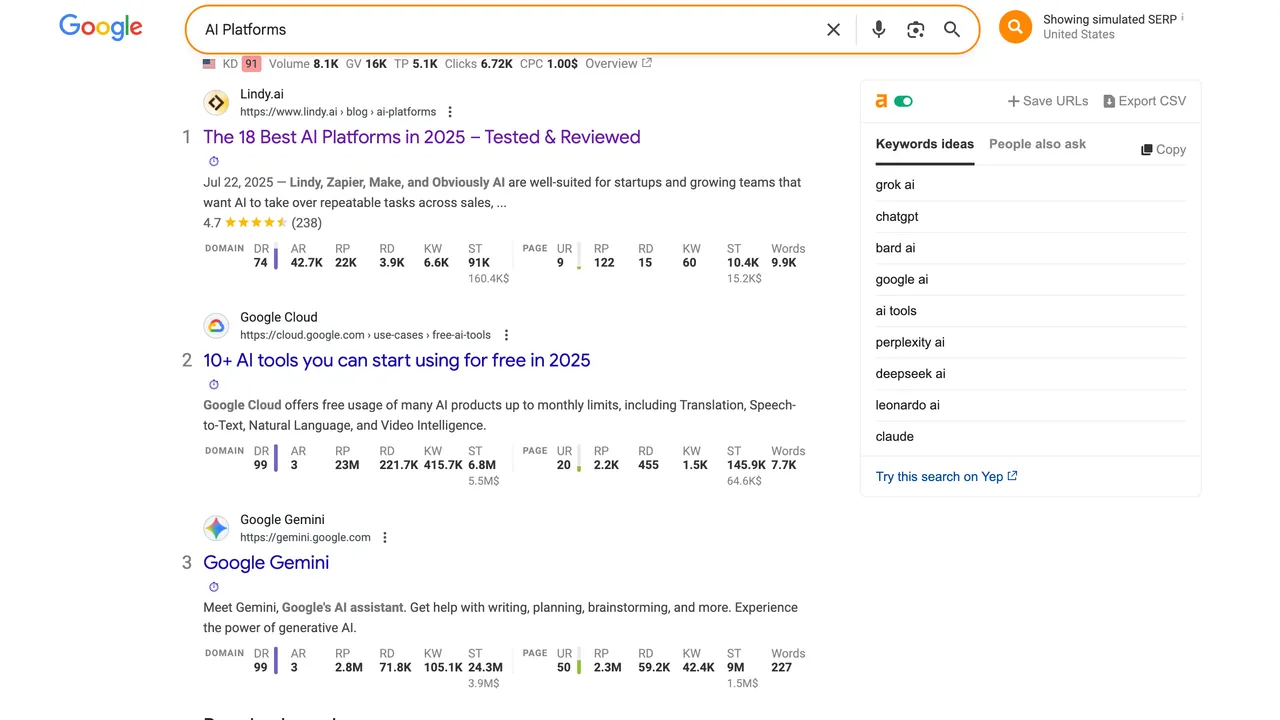Open '10+ AI tools you can start using' result
Viewport: 1280px width, 720px height.
397,360
